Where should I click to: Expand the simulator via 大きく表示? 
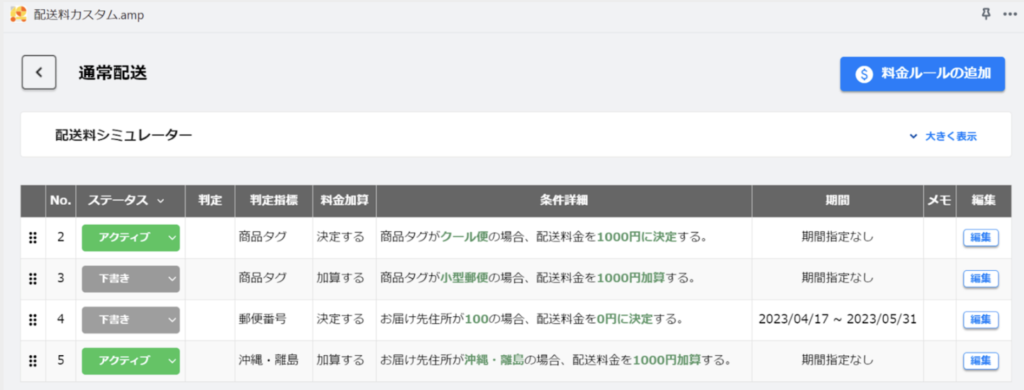tap(942, 137)
